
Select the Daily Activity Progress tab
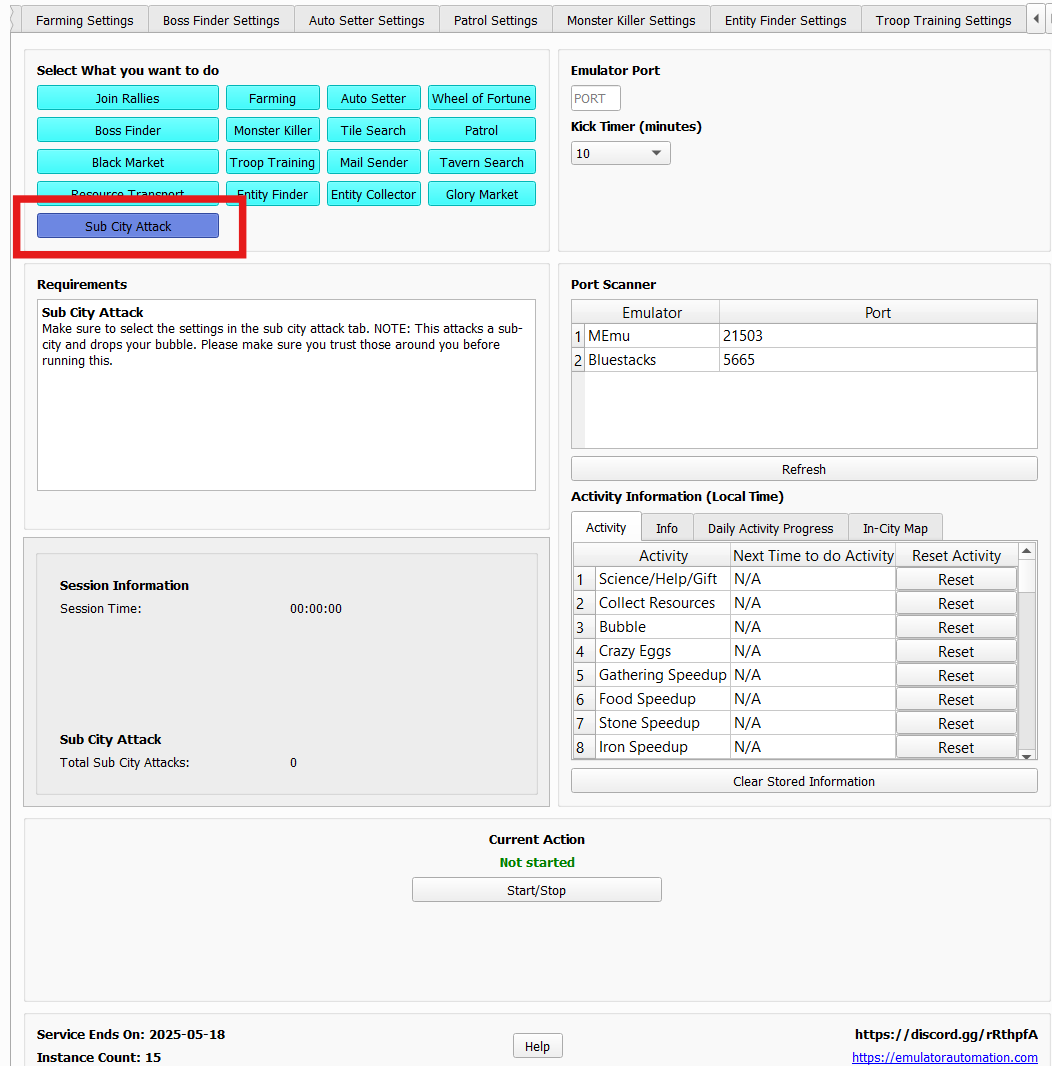coord(770,528)
